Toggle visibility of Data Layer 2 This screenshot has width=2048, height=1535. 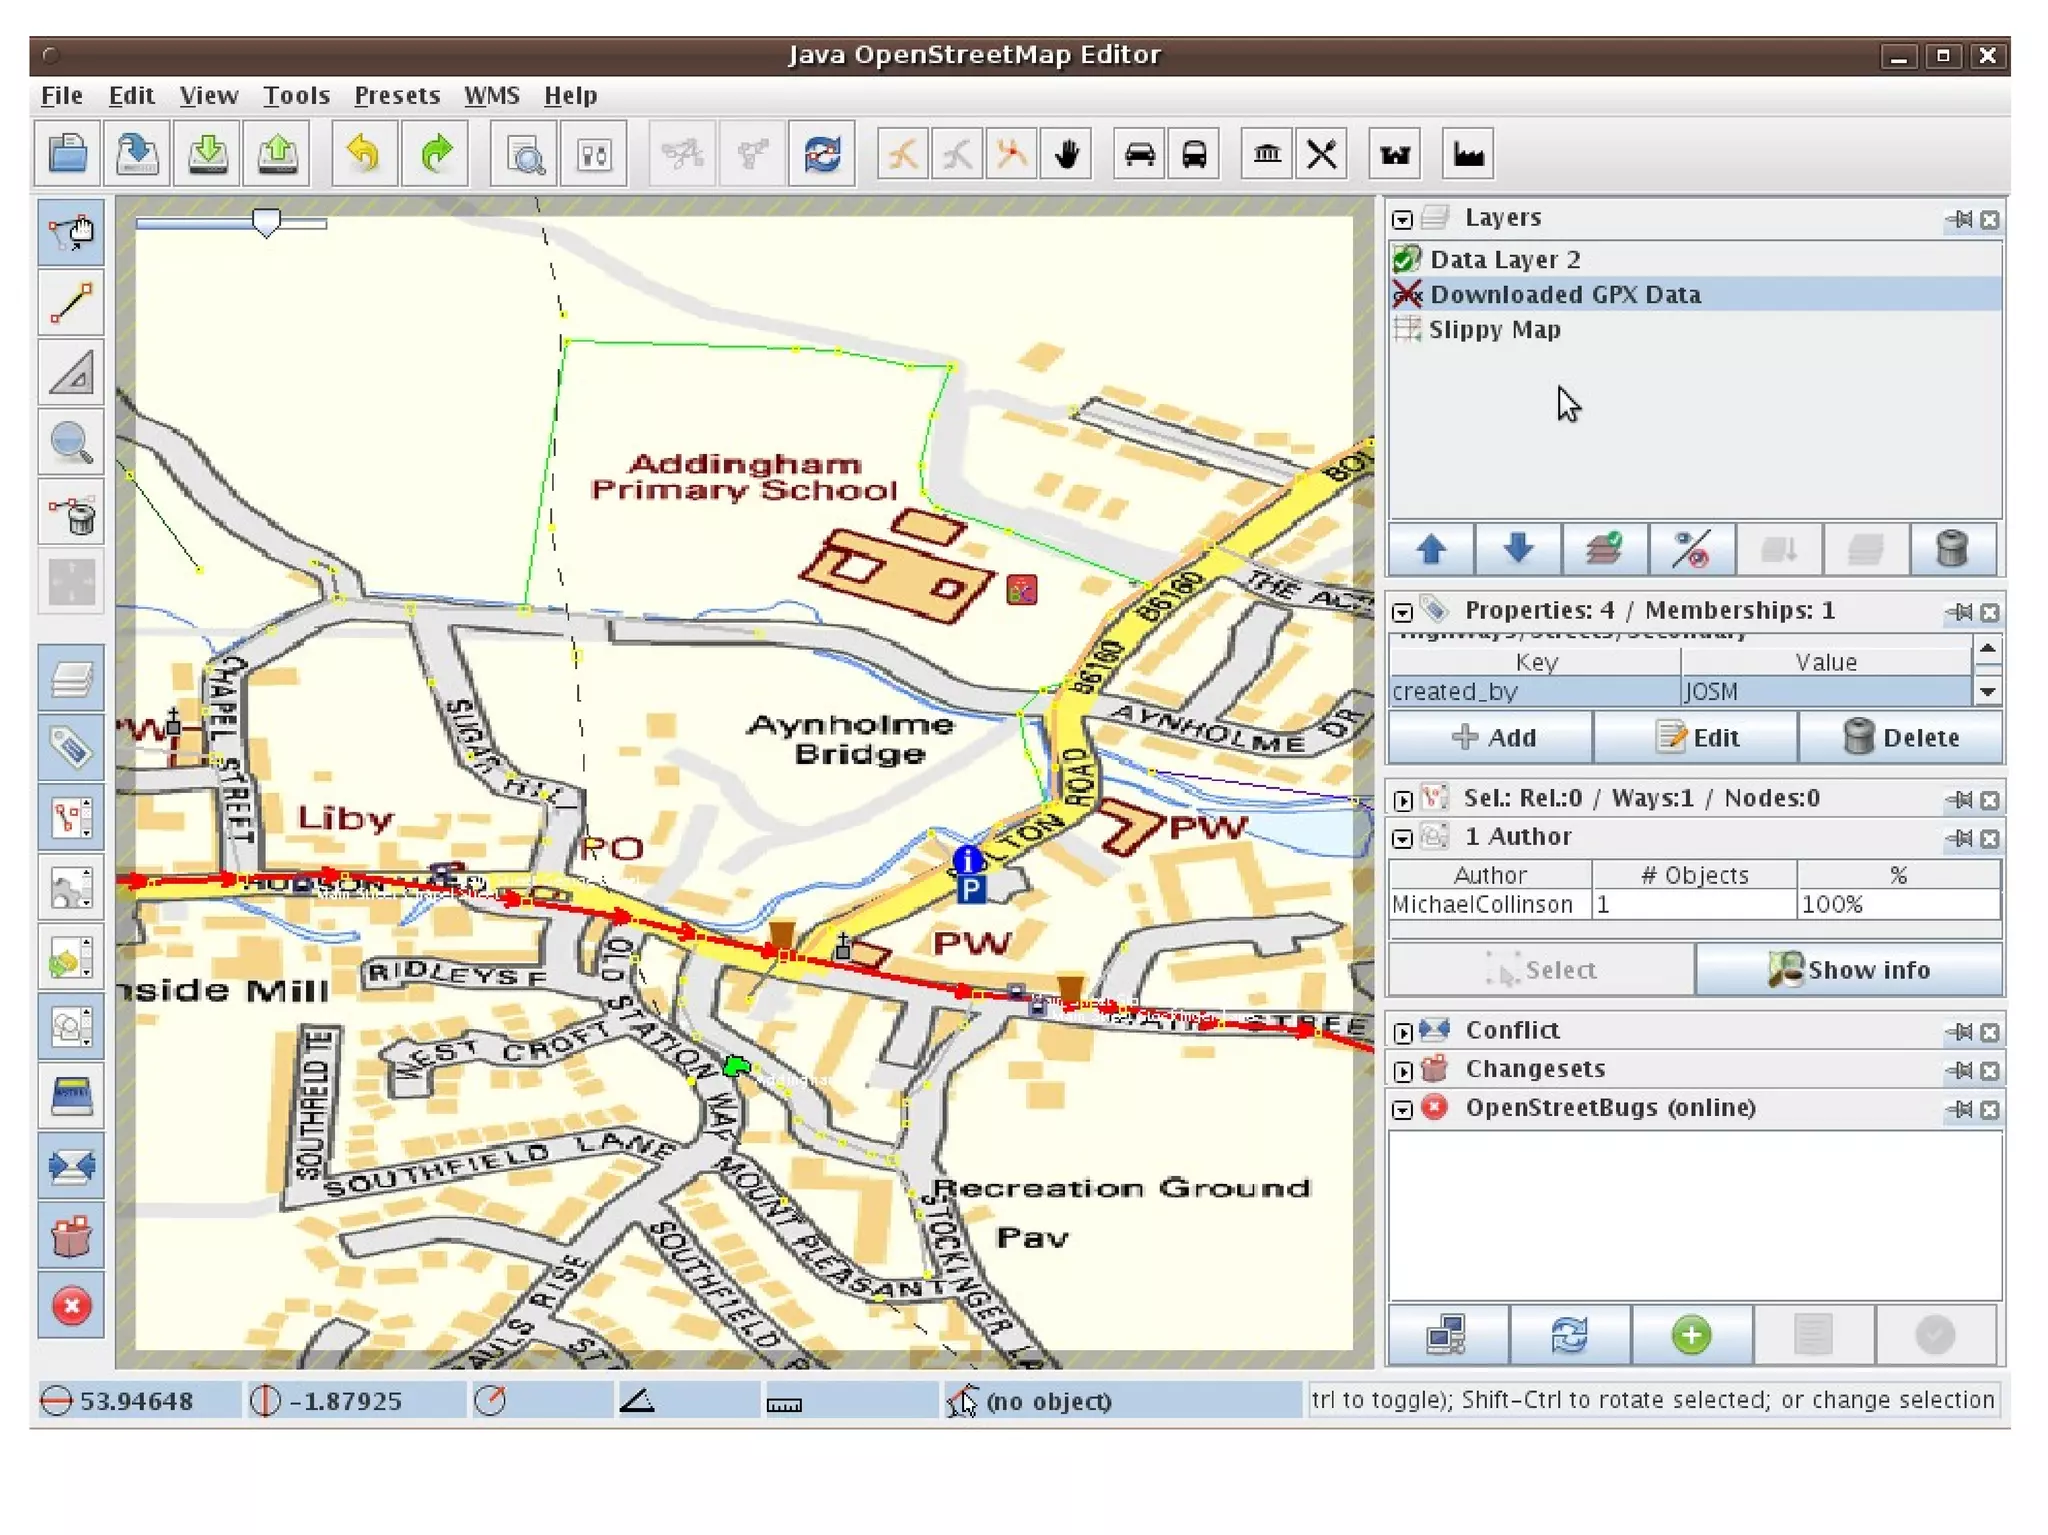(x=1407, y=259)
